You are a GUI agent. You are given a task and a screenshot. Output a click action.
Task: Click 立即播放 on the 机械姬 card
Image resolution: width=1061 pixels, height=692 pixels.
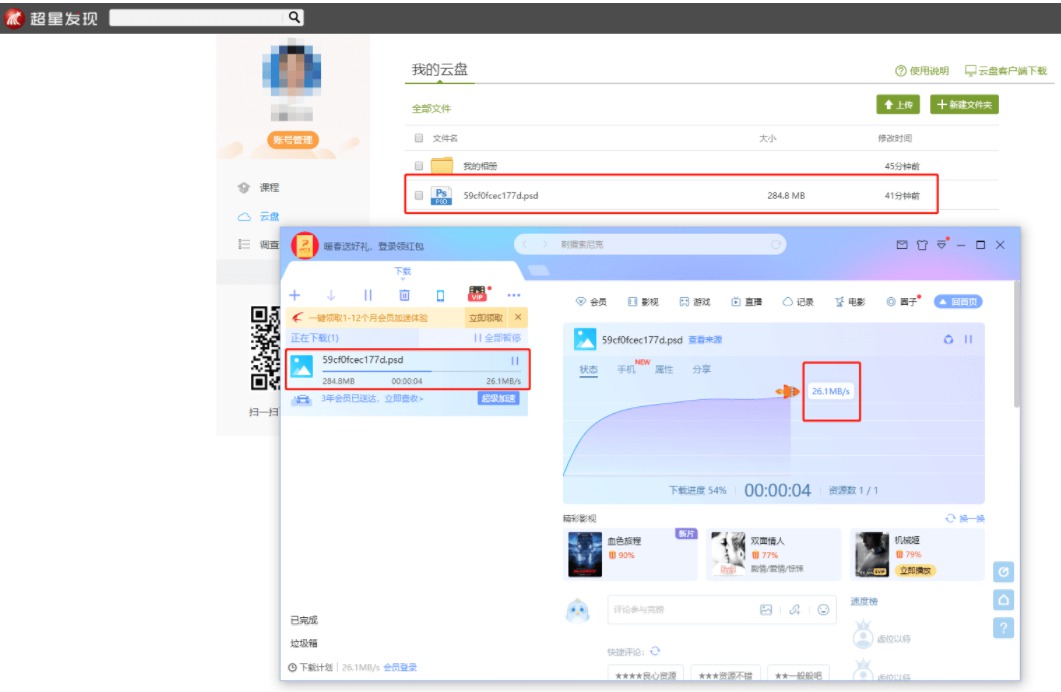click(x=915, y=570)
